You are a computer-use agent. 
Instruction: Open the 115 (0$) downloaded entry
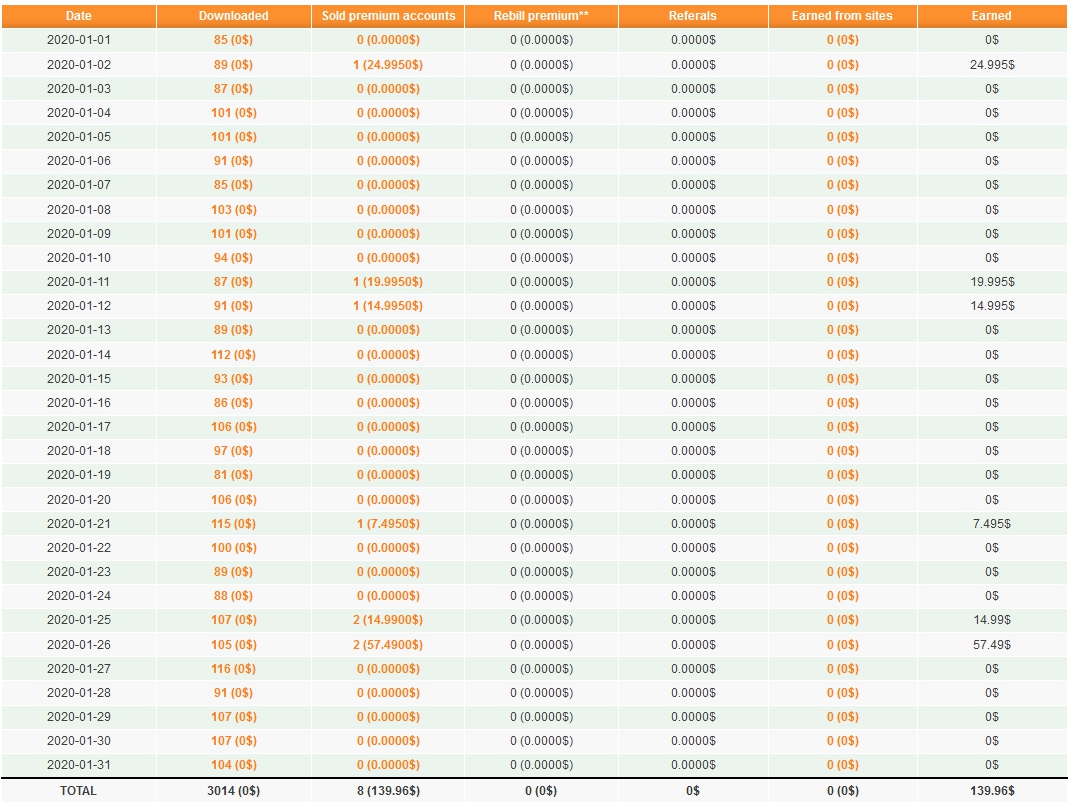click(233, 523)
